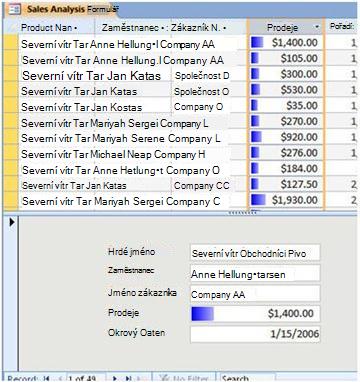Viewport: 360px width, 382px height.
Task: Click the date field showing 1/15/2006
Action: [255, 334]
